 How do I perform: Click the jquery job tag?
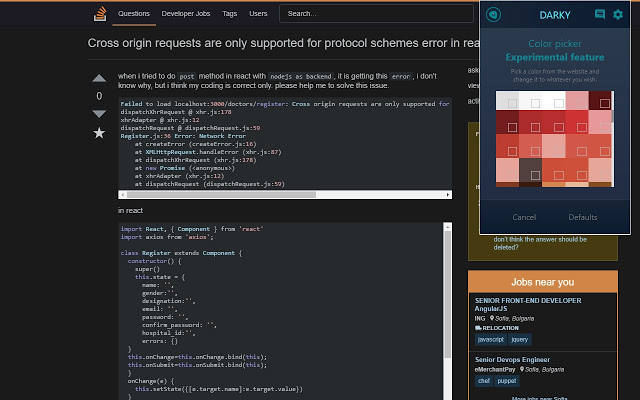point(520,340)
